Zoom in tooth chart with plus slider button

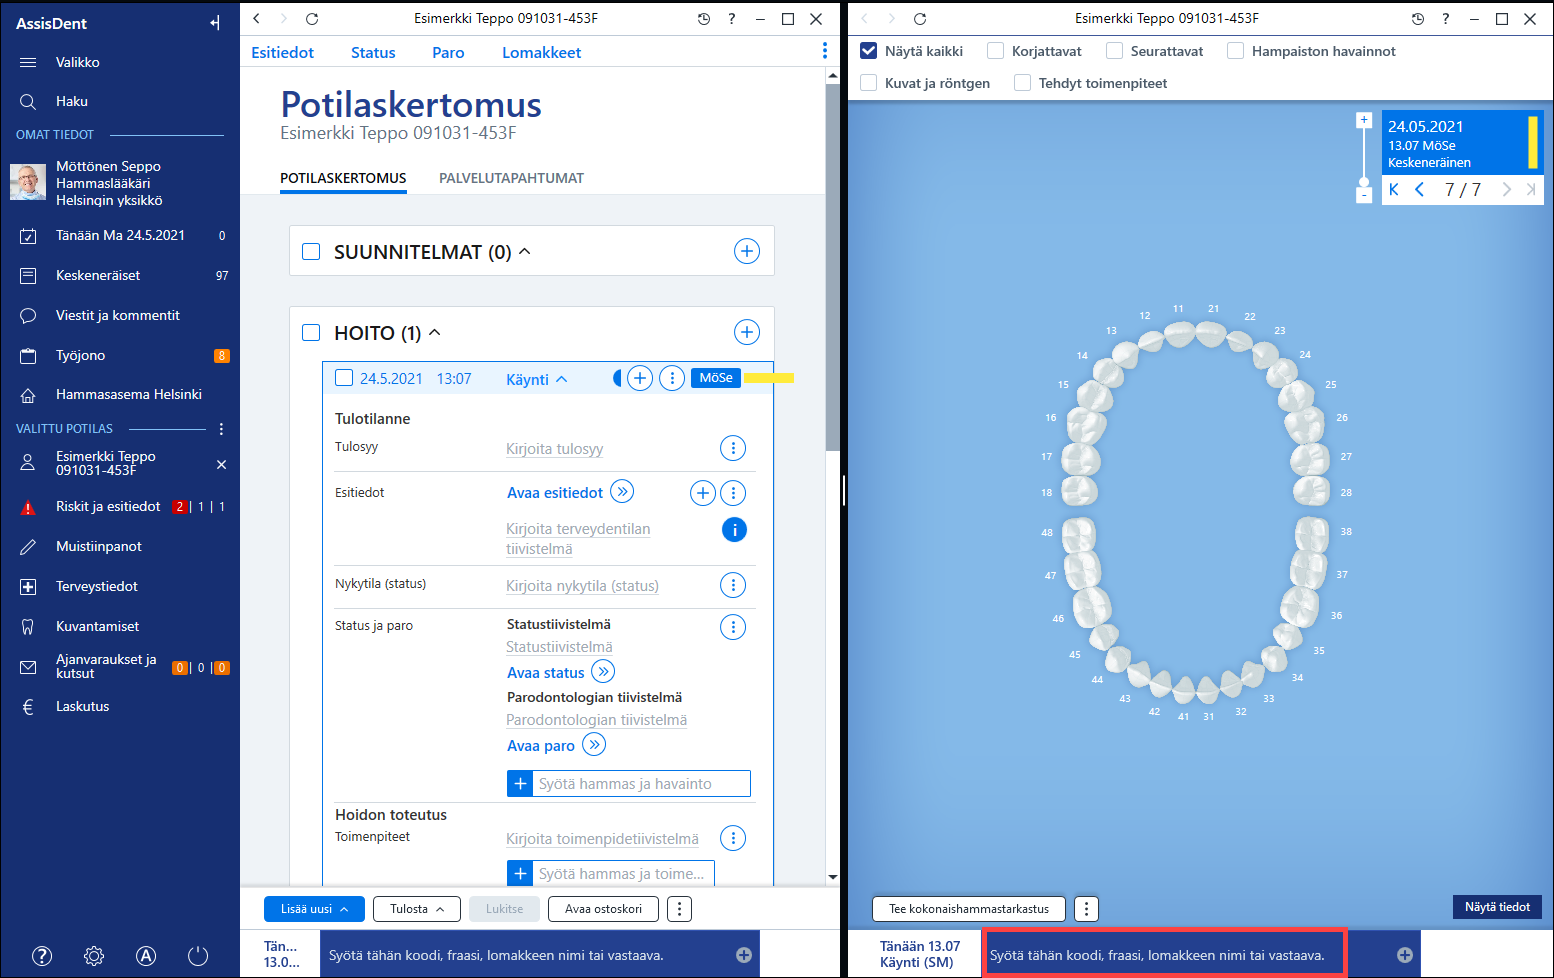[x=1364, y=120]
